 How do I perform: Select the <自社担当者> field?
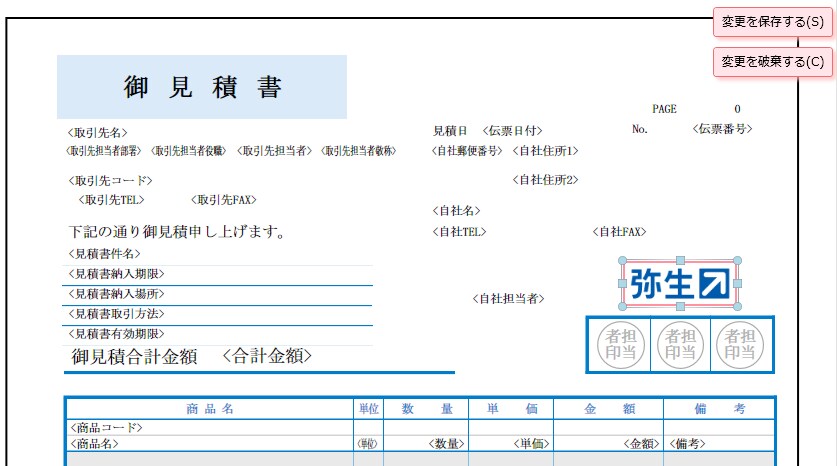508,298
